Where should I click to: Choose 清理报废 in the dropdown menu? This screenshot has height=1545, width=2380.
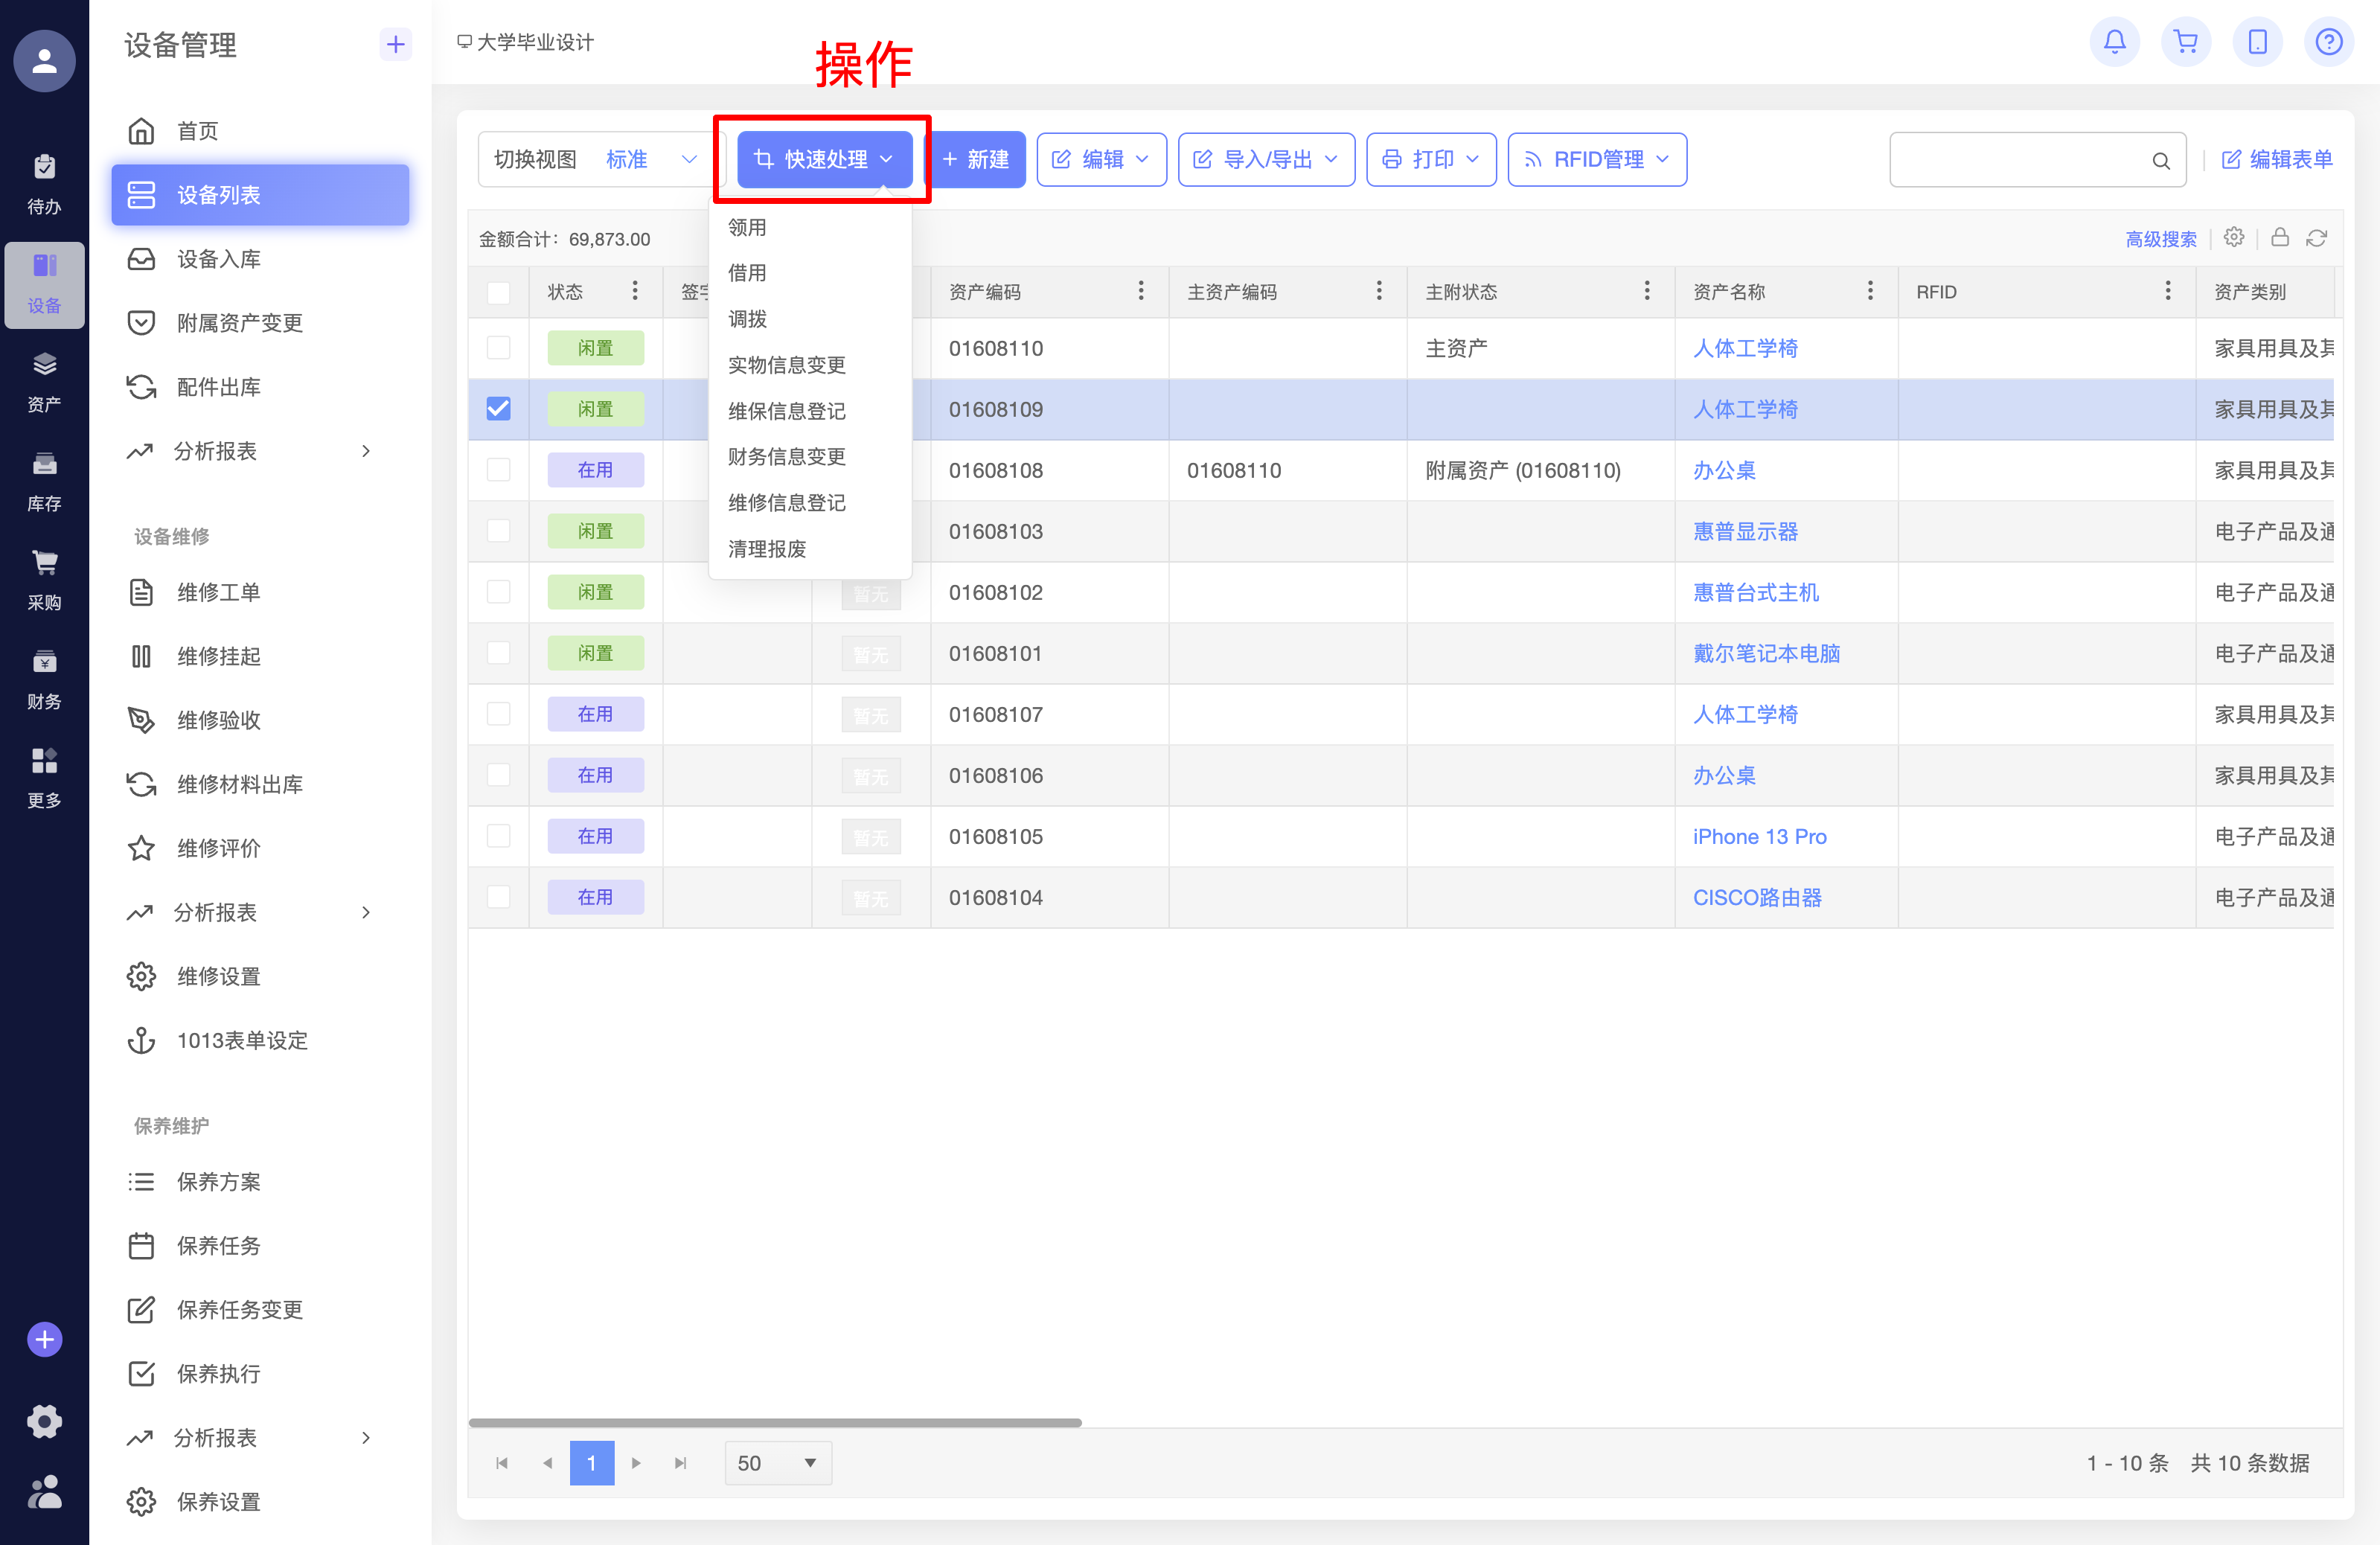[766, 549]
